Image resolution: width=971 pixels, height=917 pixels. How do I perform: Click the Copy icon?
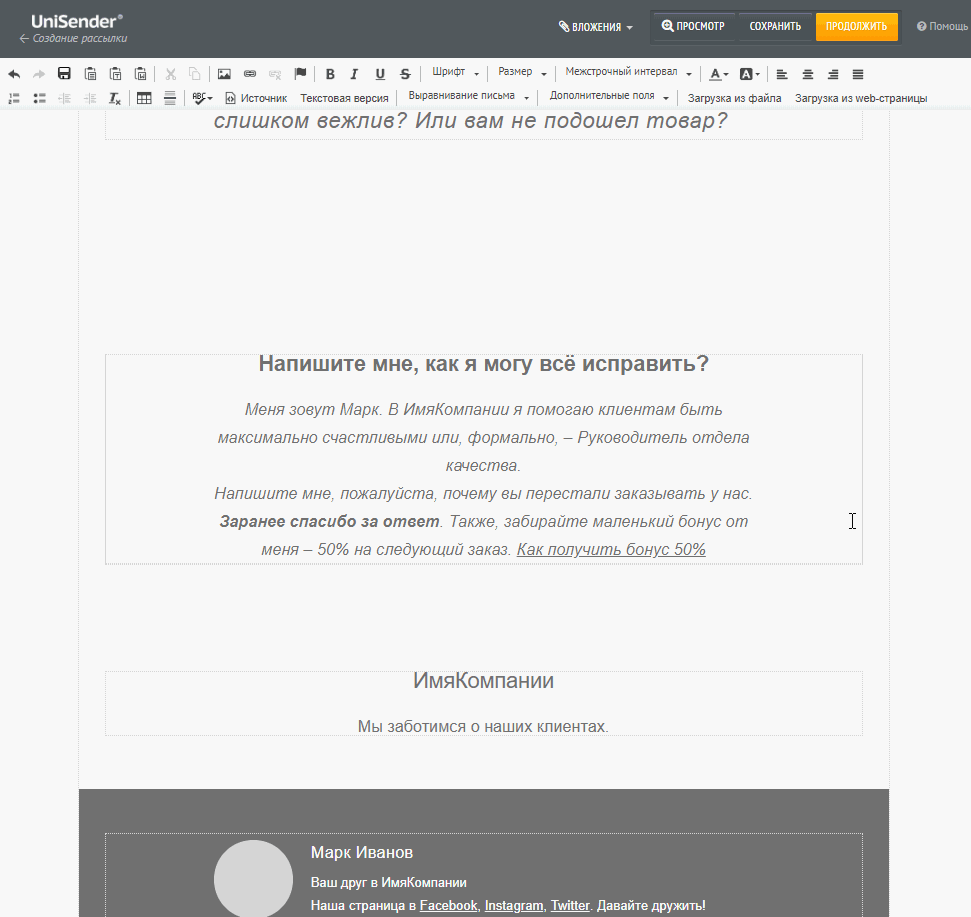194,74
